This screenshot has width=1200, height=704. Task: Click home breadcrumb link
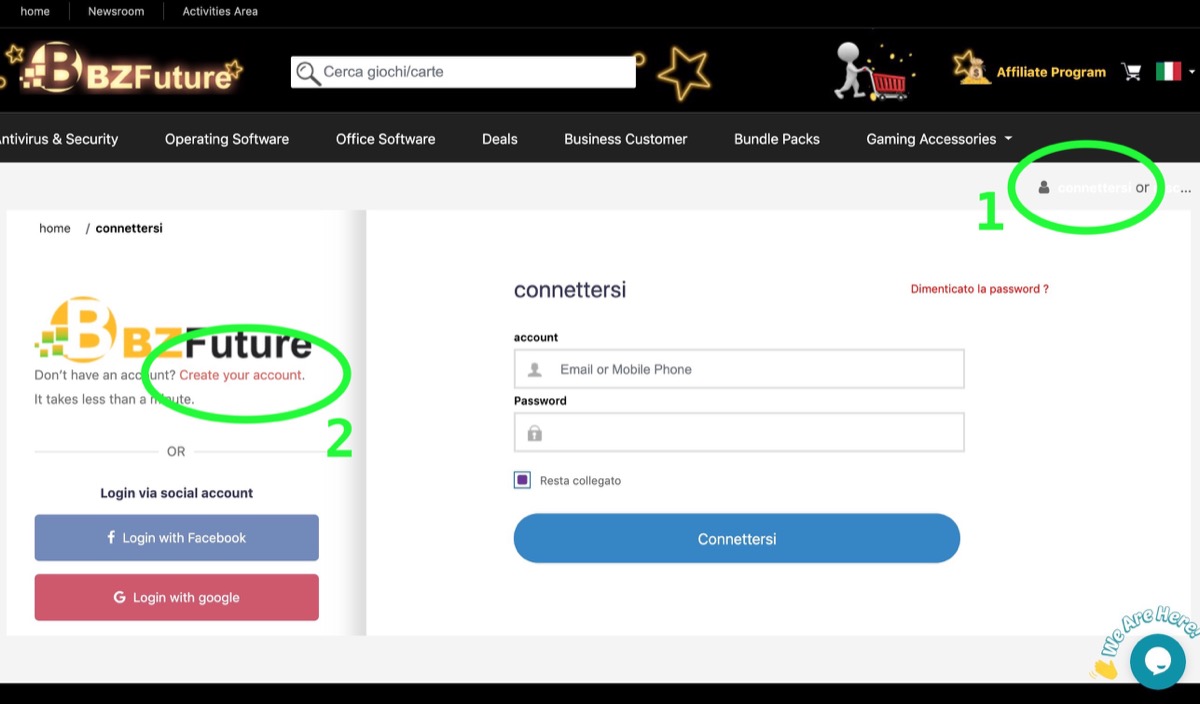pyautogui.click(x=55, y=228)
